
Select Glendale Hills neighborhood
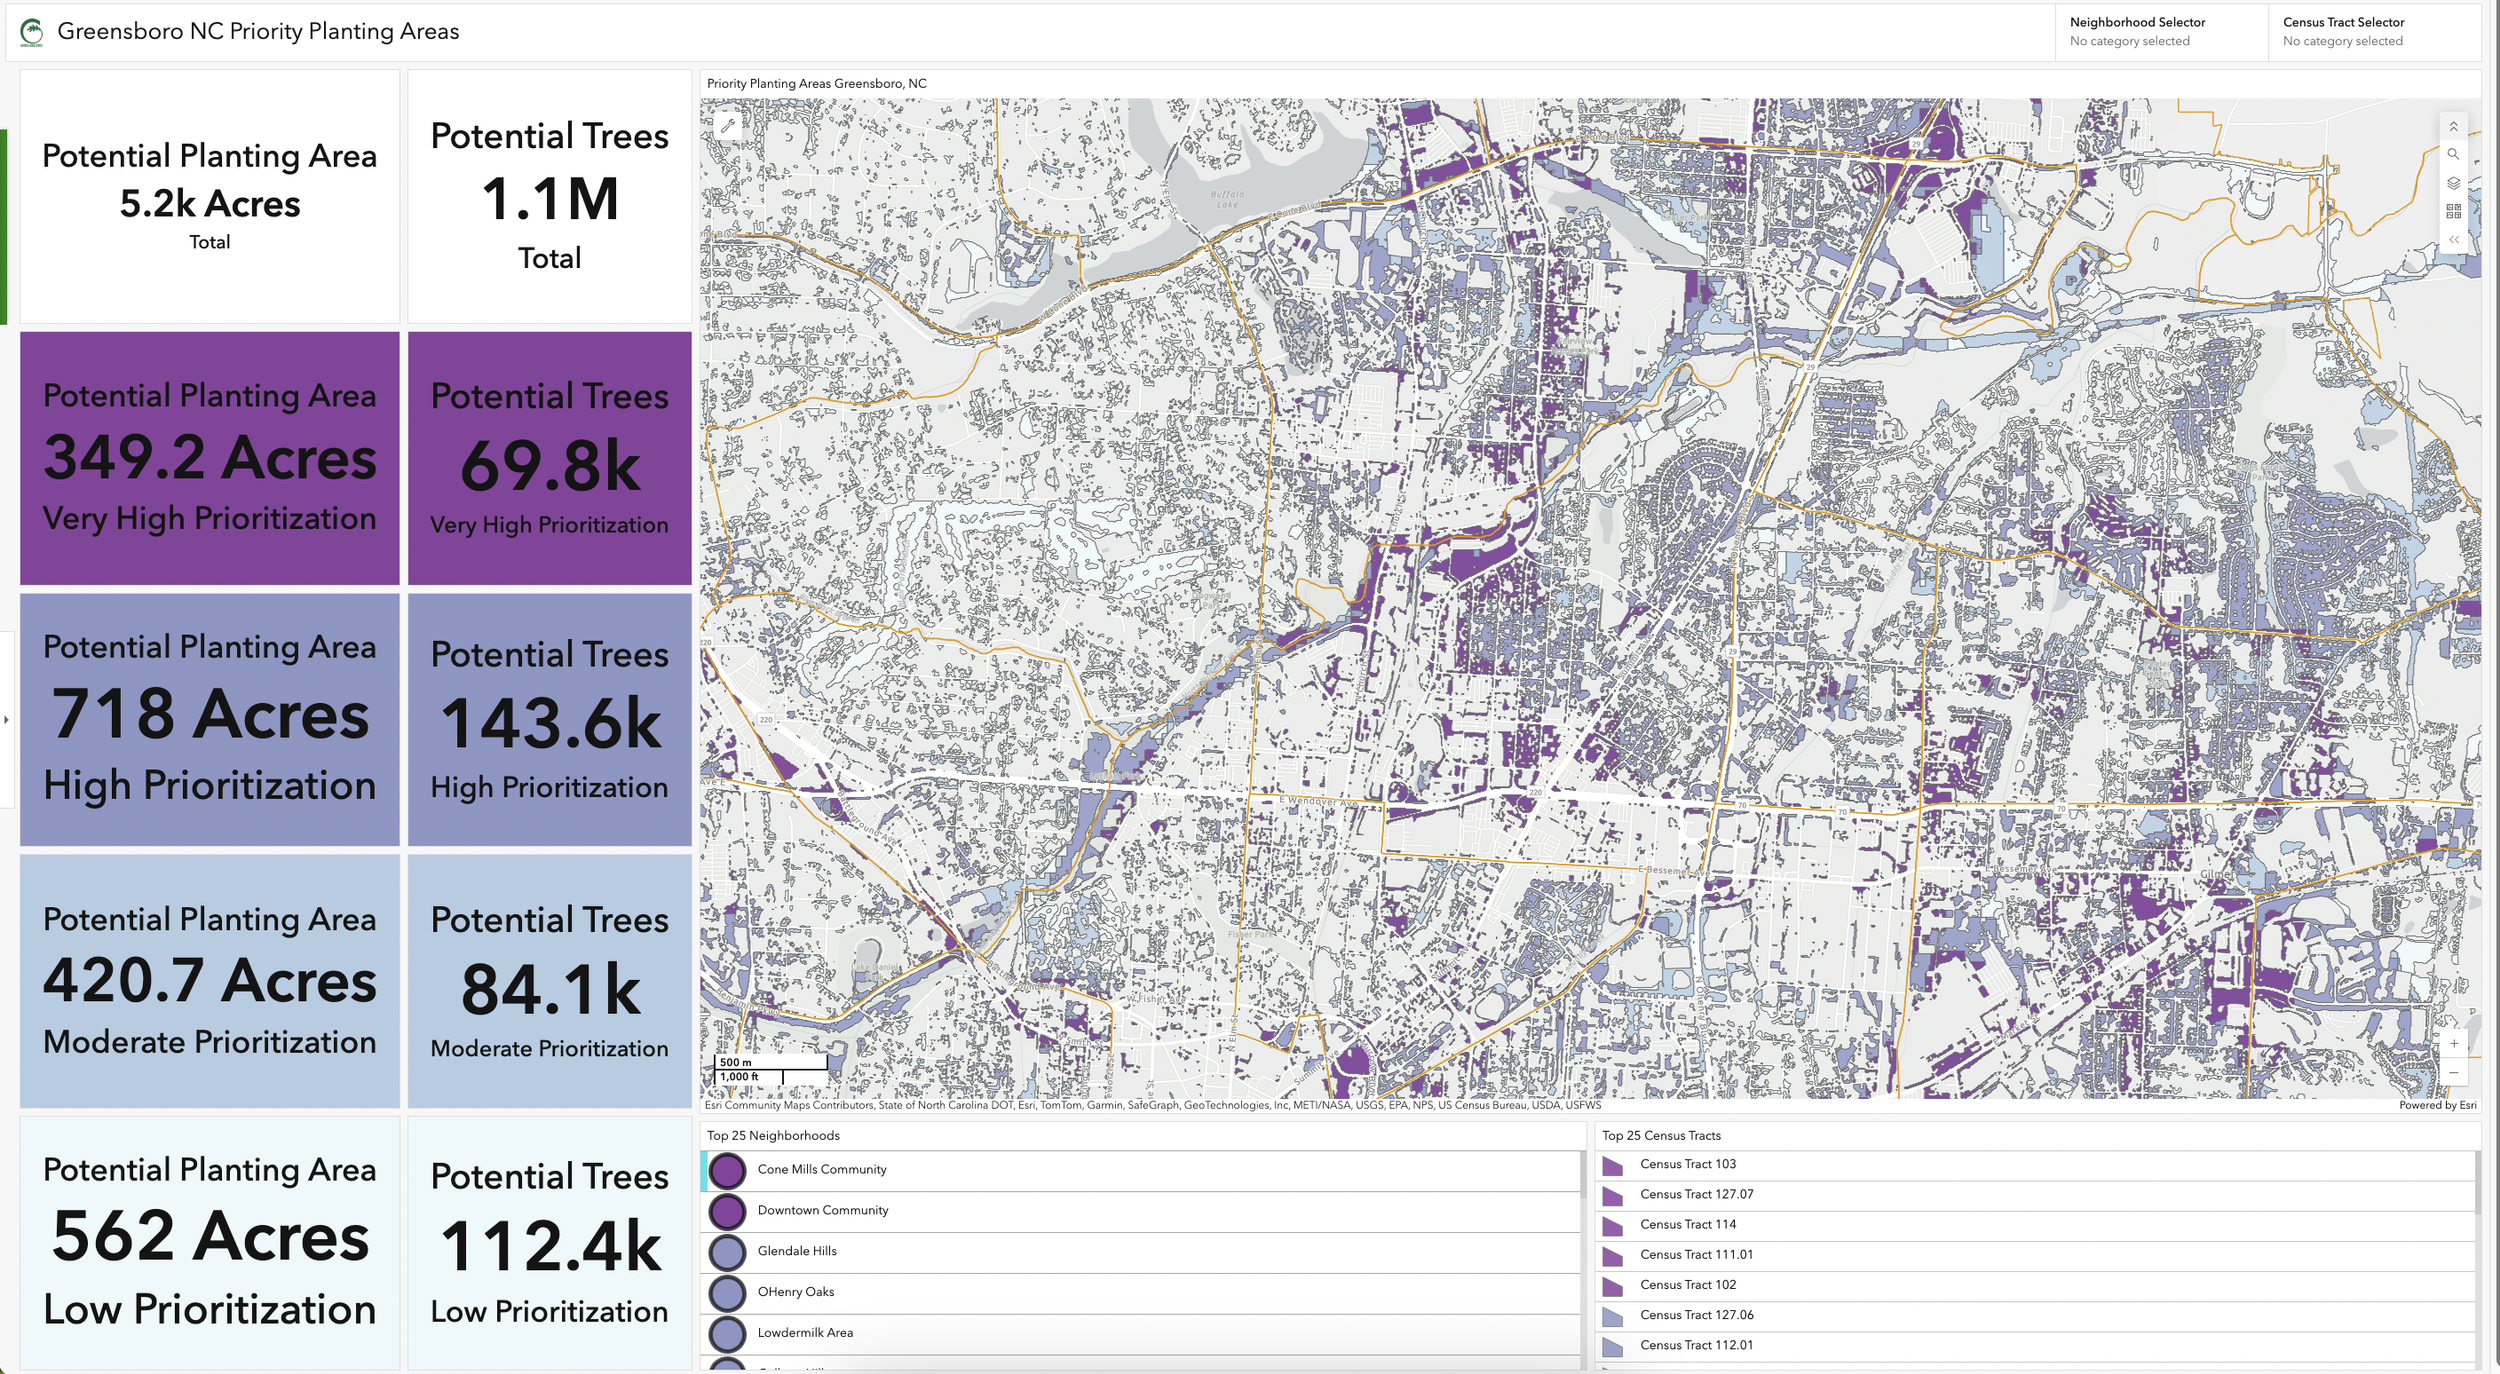[x=797, y=1251]
